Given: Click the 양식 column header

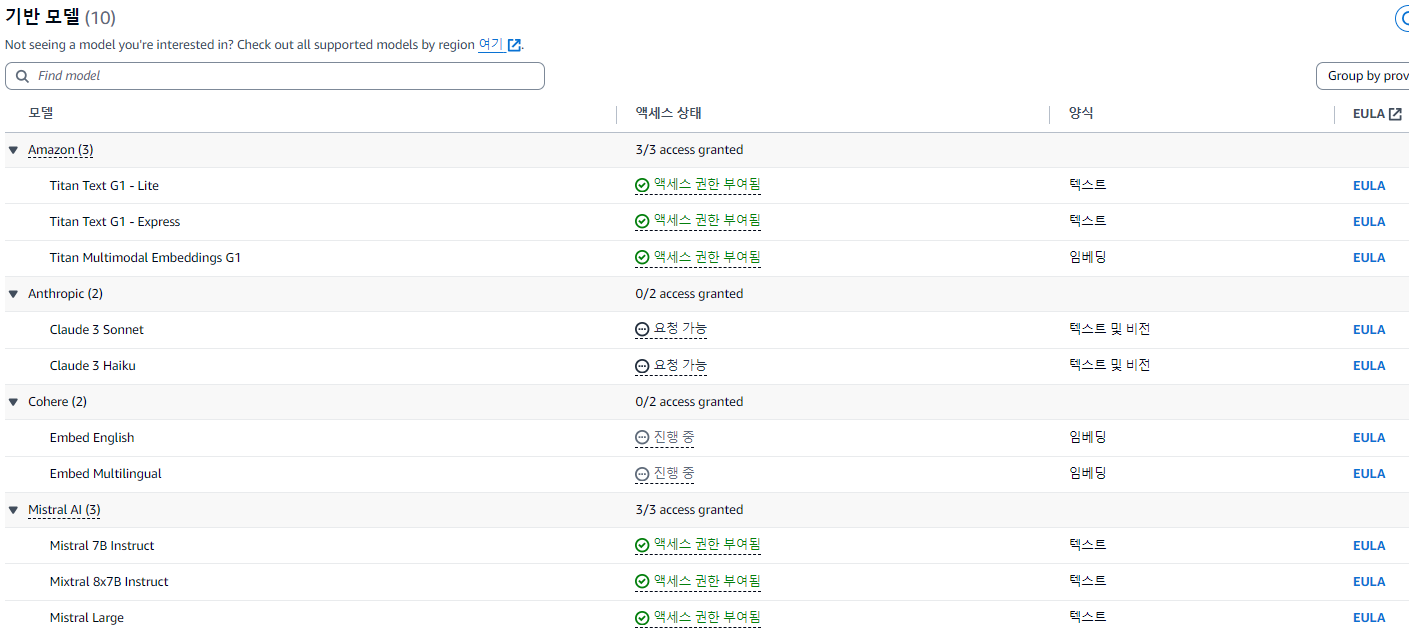Looking at the screenshot, I should (1081, 113).
